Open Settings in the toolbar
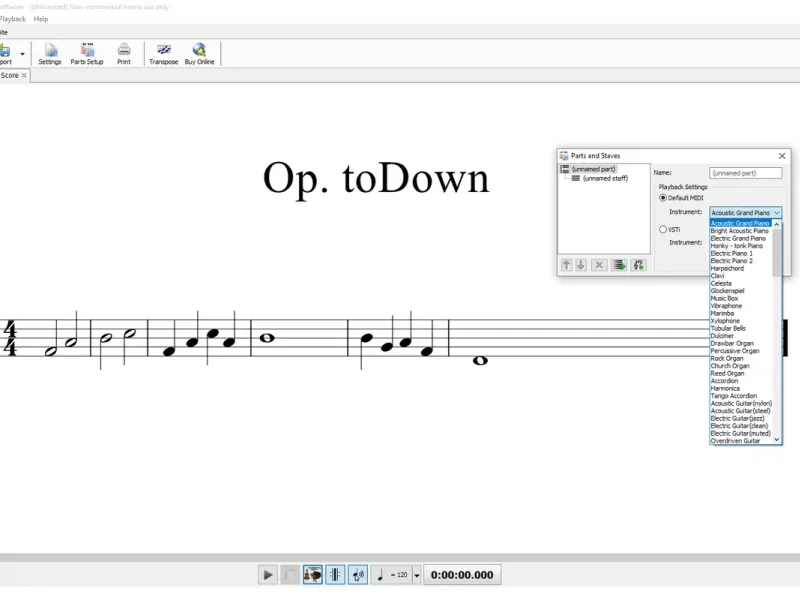 50,54
